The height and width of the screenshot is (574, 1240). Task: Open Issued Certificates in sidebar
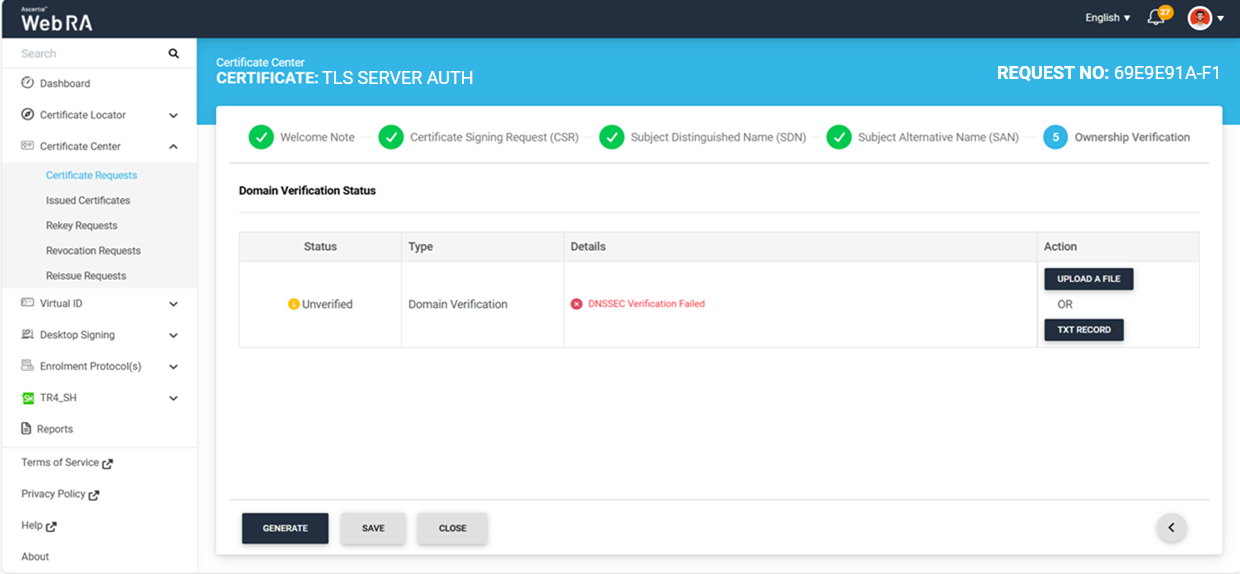88,200
